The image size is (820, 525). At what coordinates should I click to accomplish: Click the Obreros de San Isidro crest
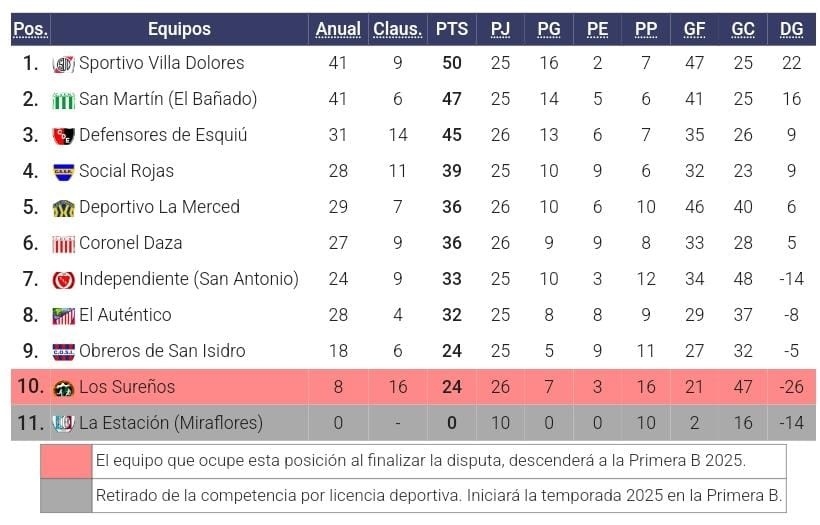coord(64,352)
